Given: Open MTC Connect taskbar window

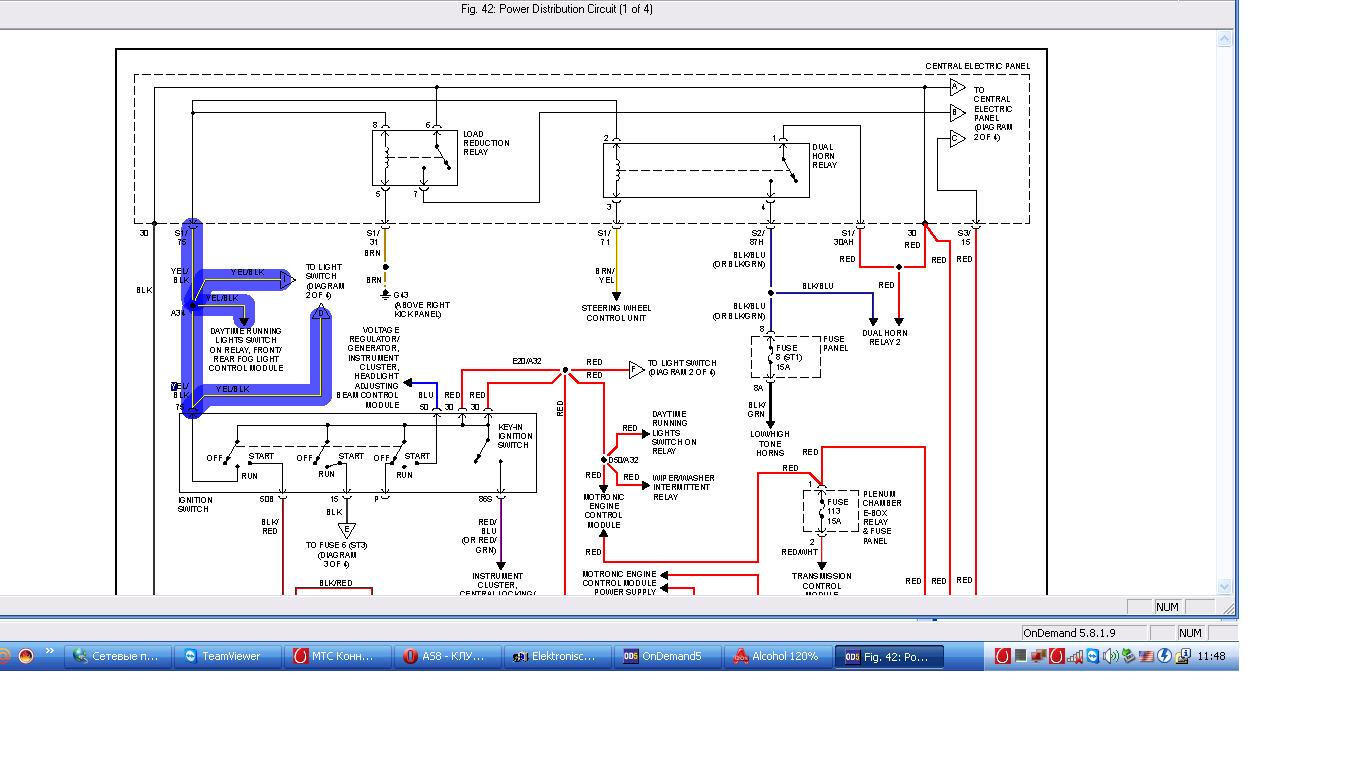Looking at the screenshot, I should [x=336, y=656].
